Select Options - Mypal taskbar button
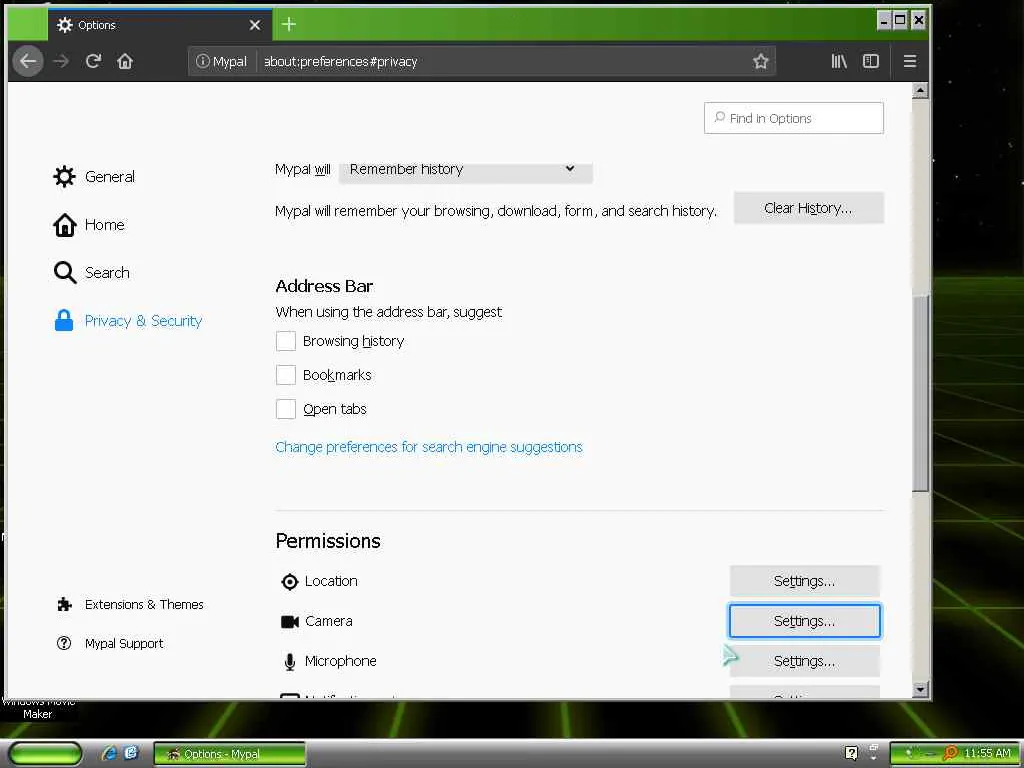The height and width of the screenshot is (768, 1024). [x=229, y=754]
